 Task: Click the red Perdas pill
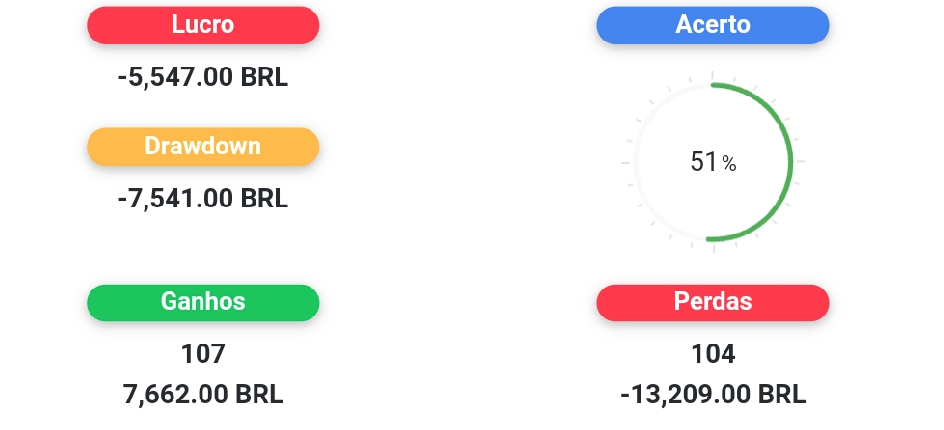click(x=713, y=302)
